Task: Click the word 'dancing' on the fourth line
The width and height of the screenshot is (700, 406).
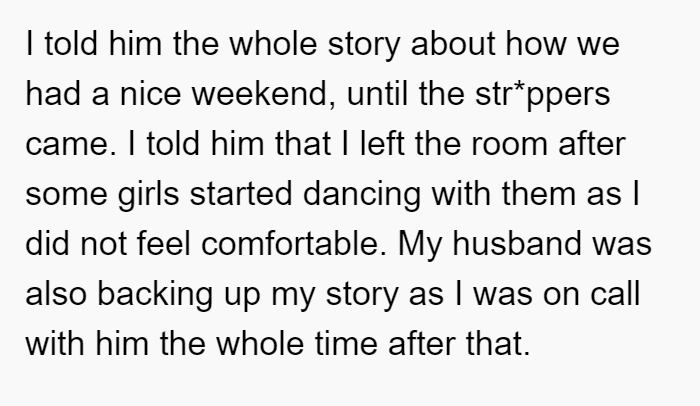Action: pyautogui.click(x=362, y=195)
